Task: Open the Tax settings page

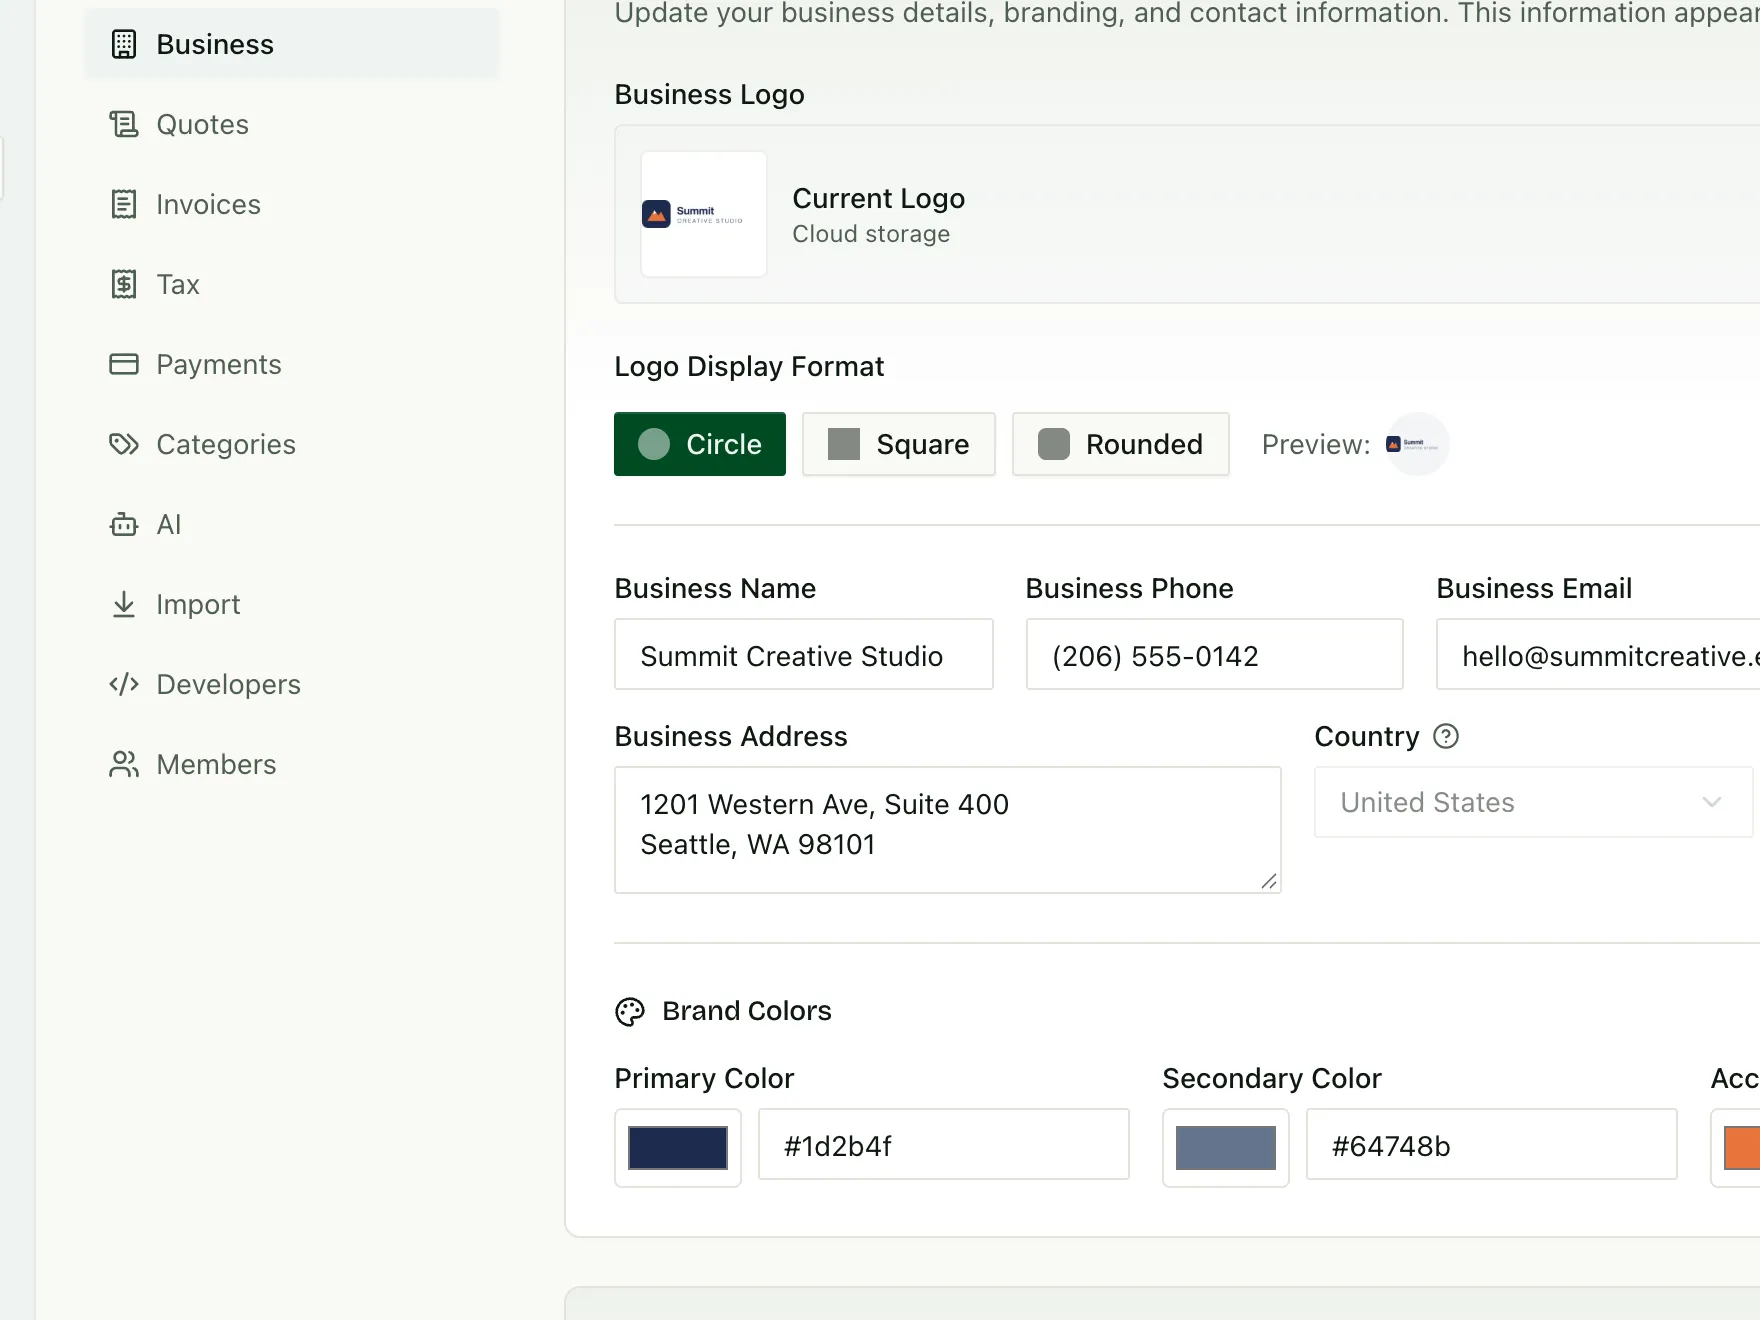Action: [x=292, y=284]
